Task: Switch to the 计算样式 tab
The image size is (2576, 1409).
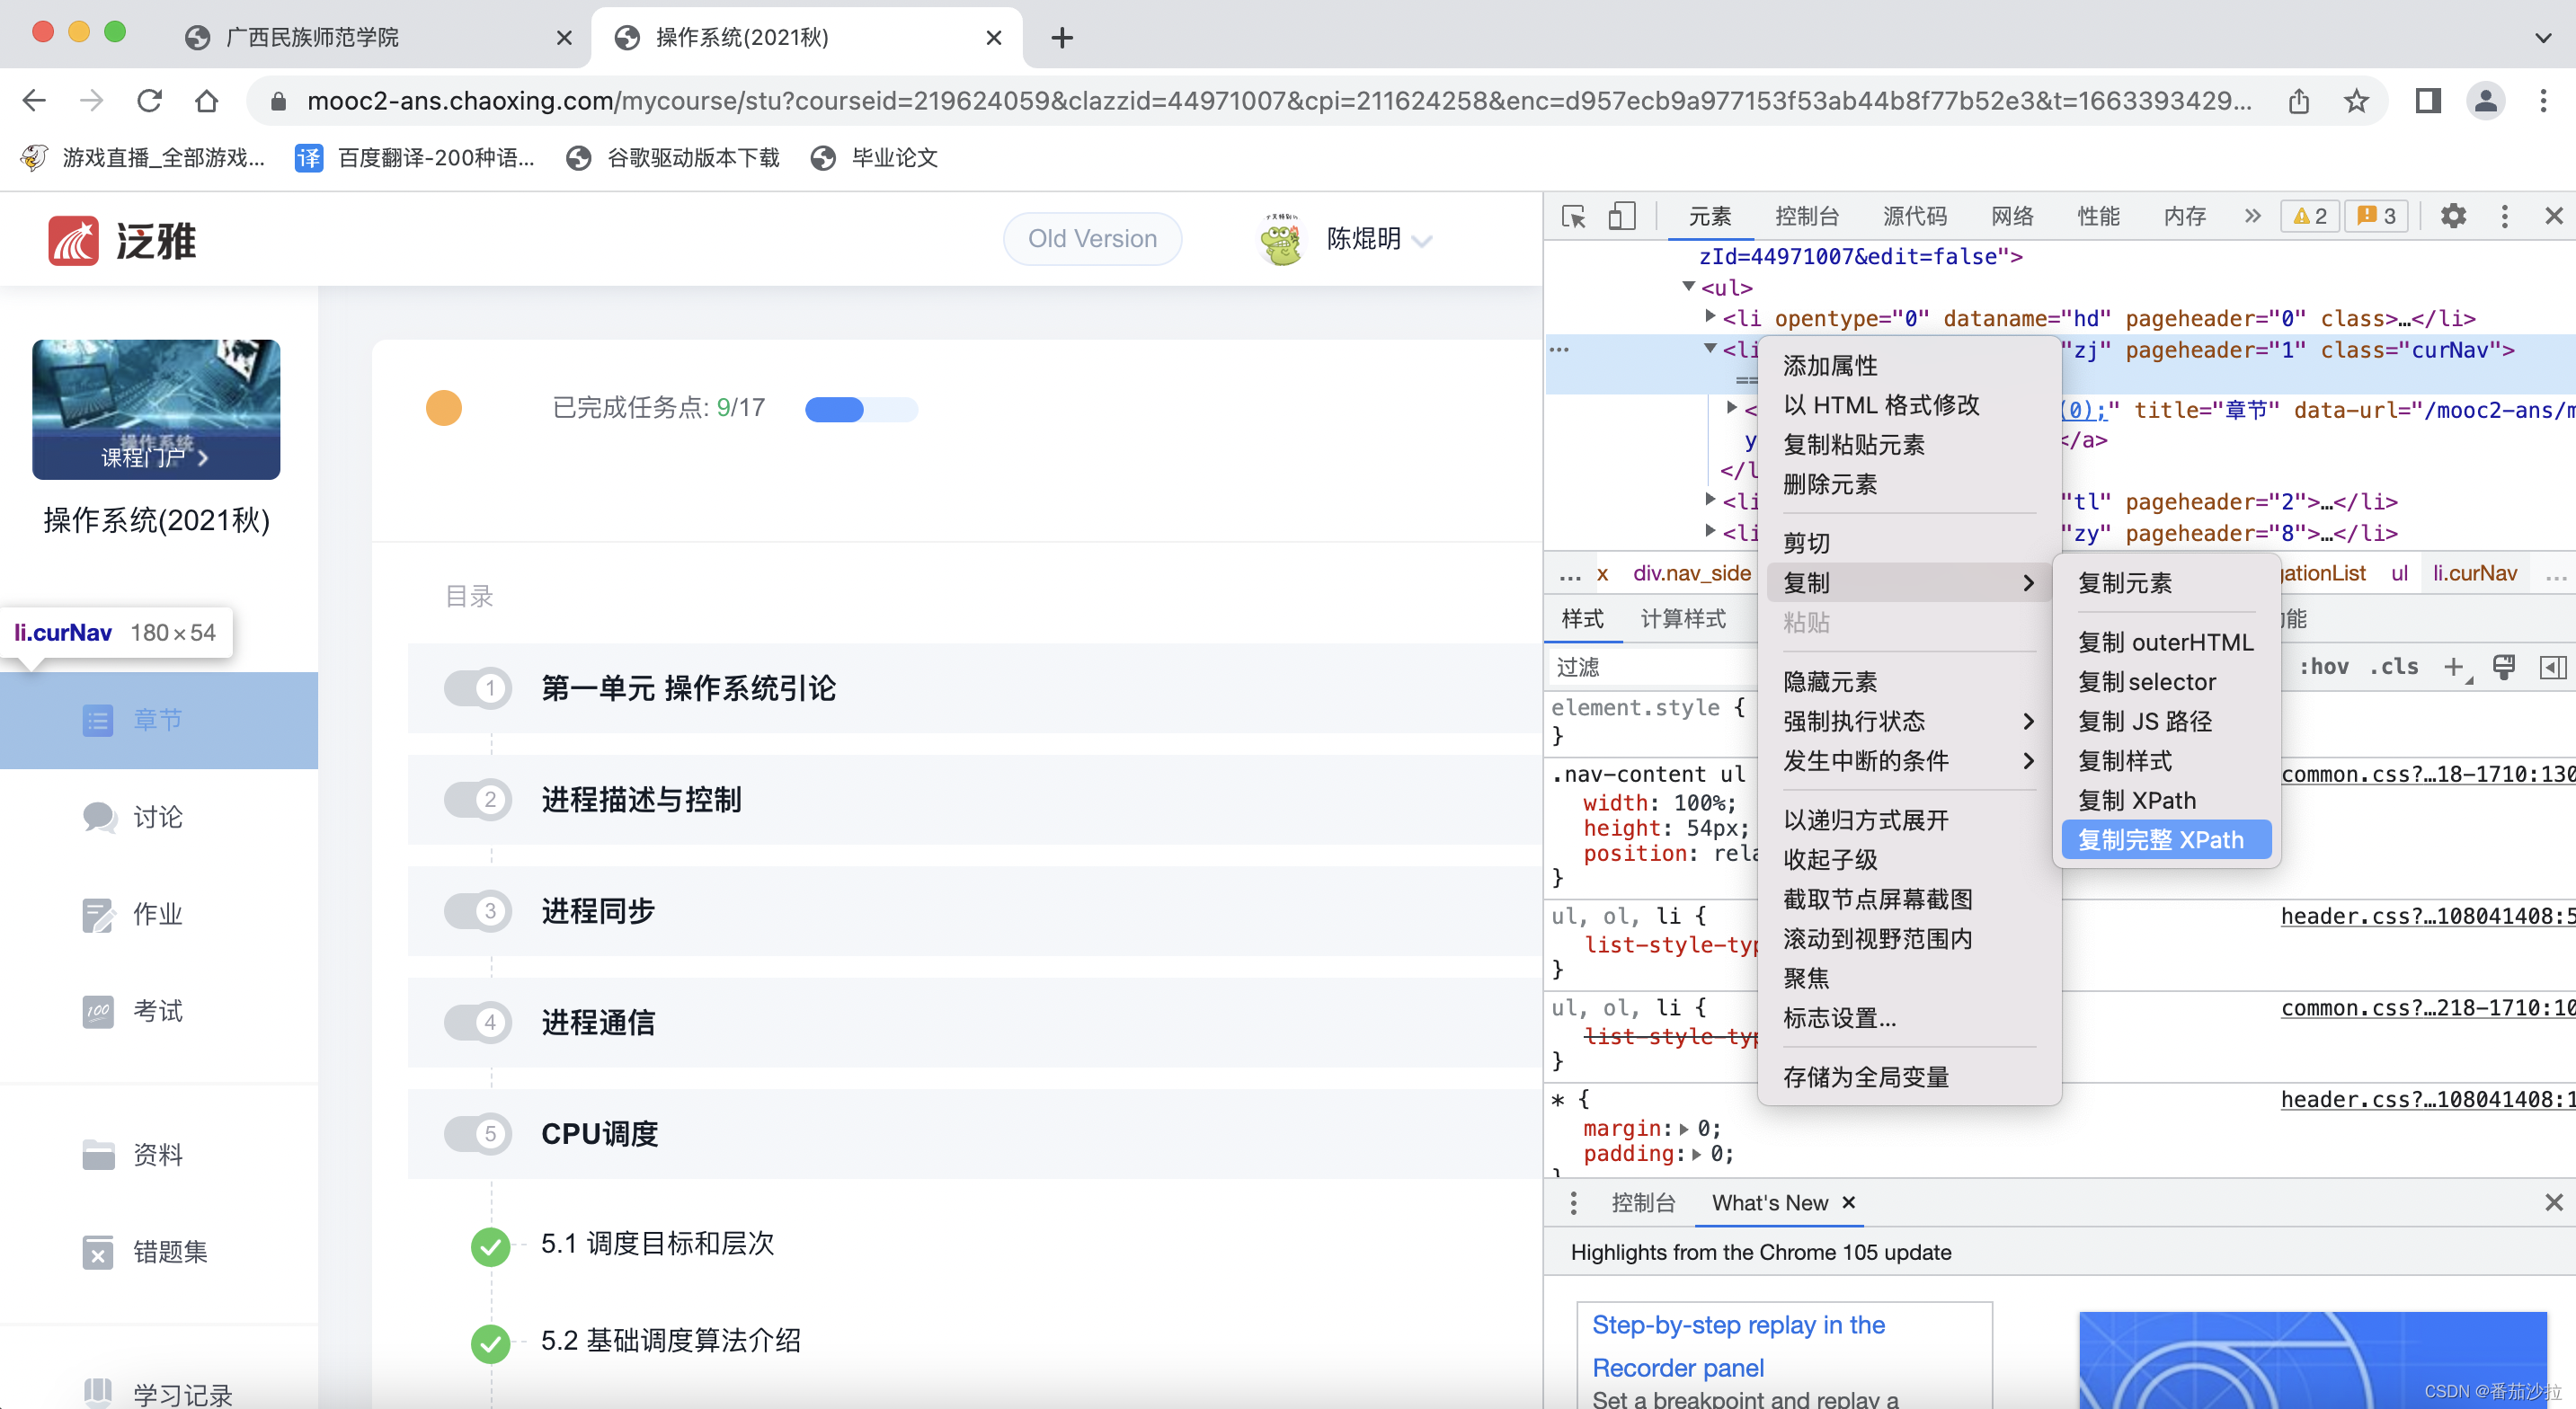Action: 1683,619
